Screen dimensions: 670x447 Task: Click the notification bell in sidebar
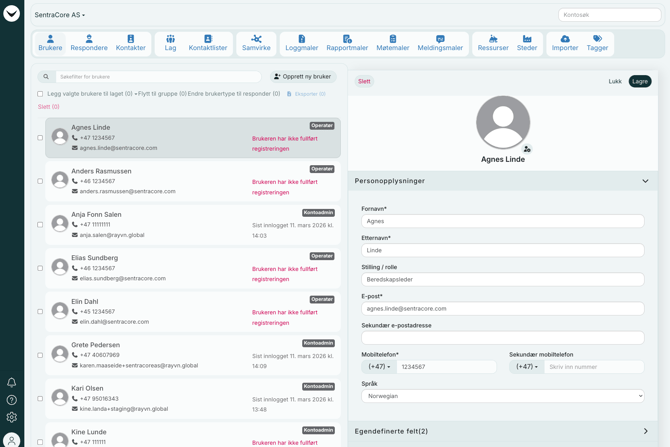pos(12,382)
